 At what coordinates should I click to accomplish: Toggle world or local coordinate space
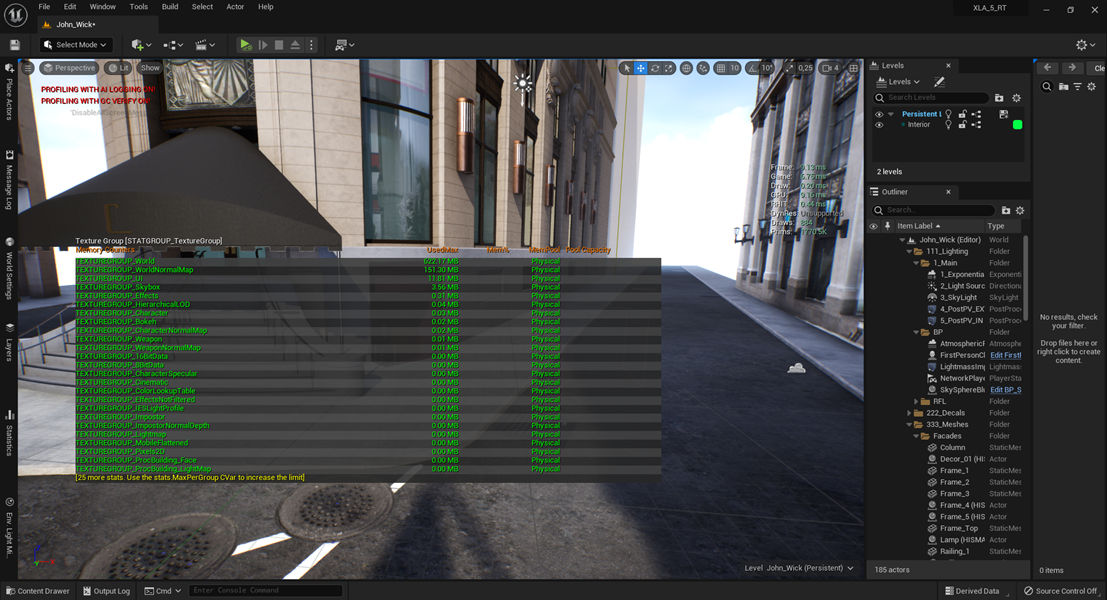pos(686,68)
